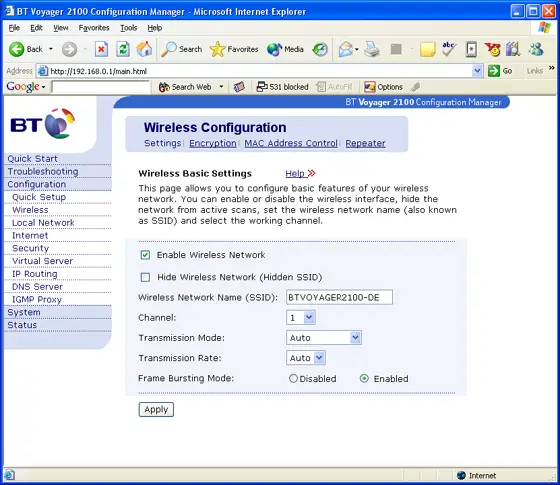Click the document with star icon
This screenshot has width=560, height=485.
click(x=471, y=49)
